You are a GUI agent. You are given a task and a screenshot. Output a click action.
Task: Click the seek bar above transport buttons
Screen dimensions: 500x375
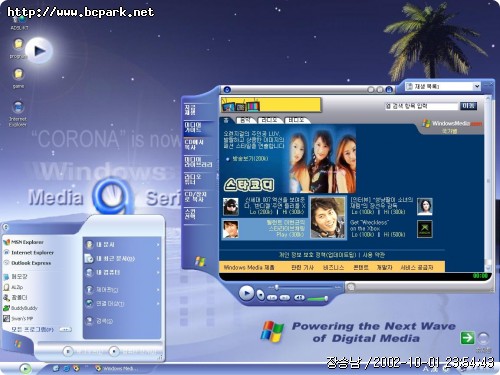(x=304, y=287)
